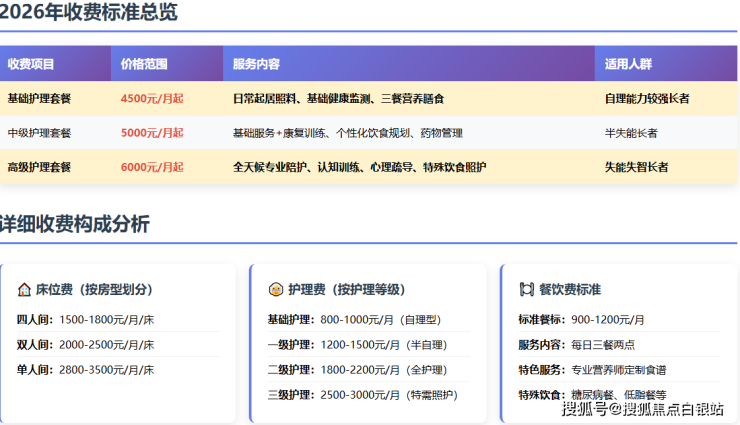740x425 pixels.
Task: Click the 服务内容 column header
Action: 256,64
